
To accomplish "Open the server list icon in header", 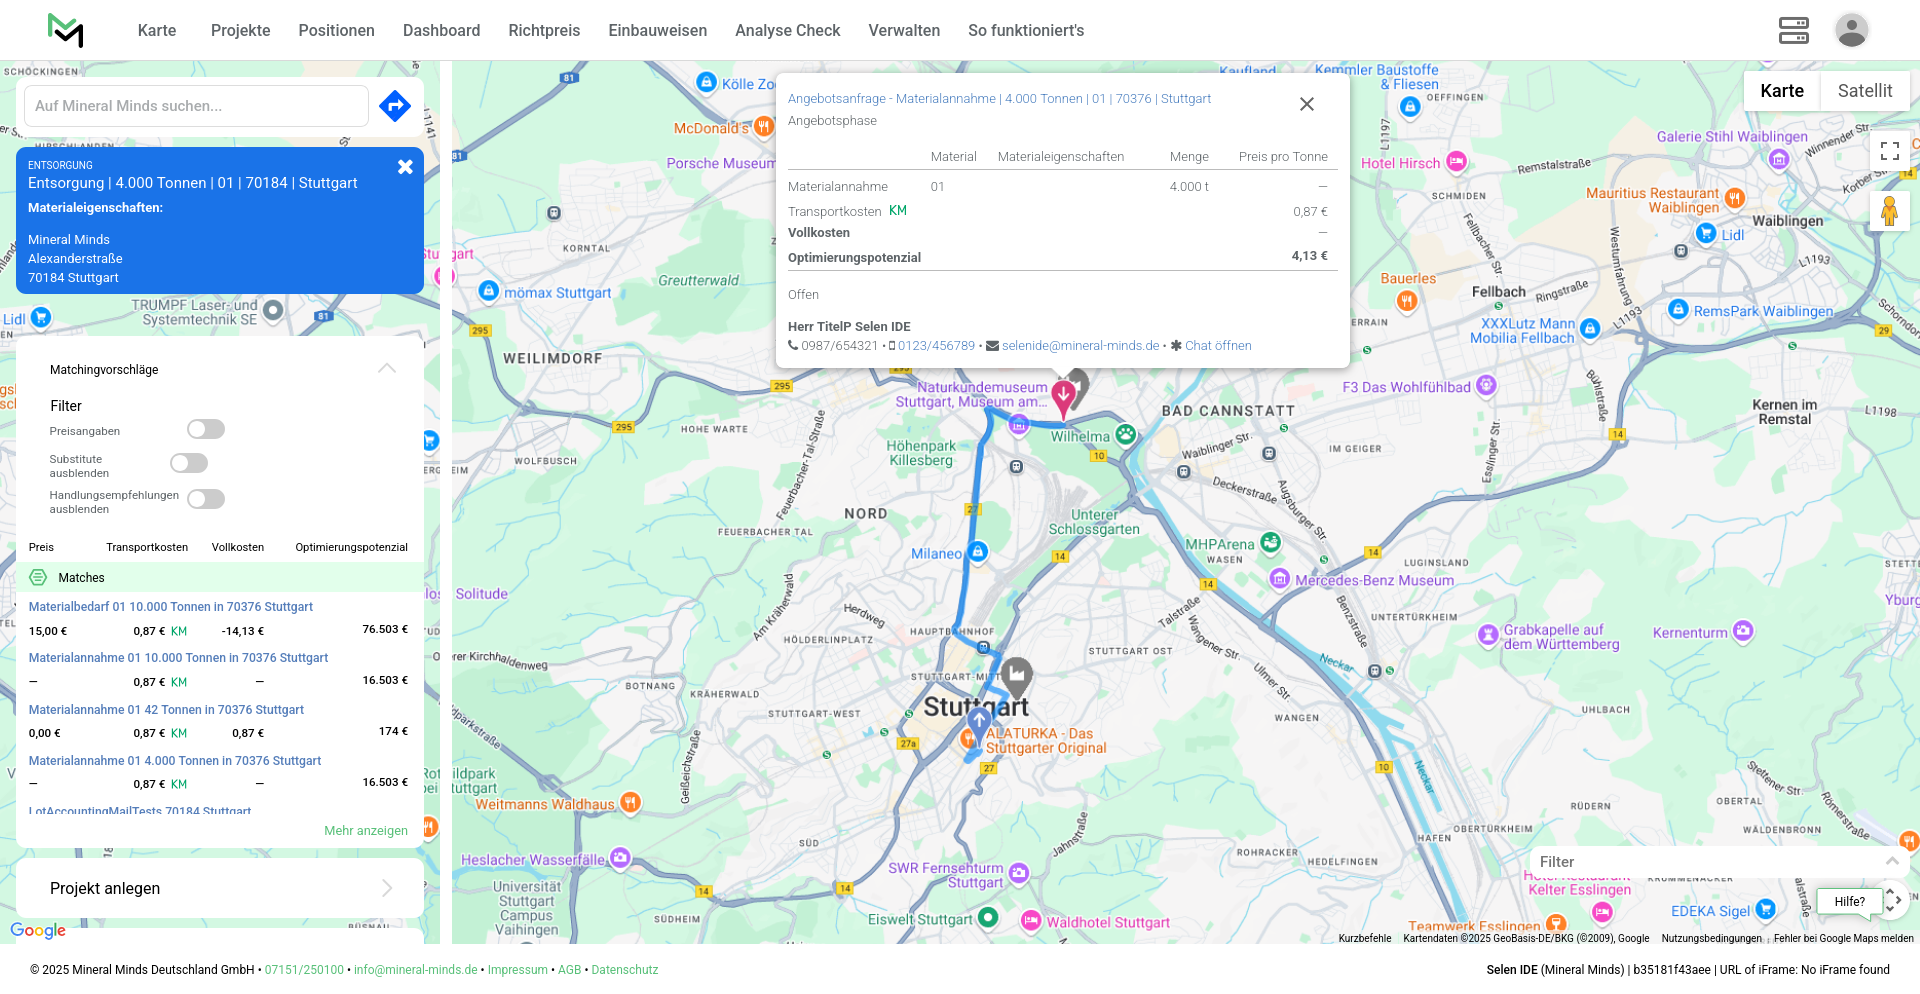I will [1793, 30].
